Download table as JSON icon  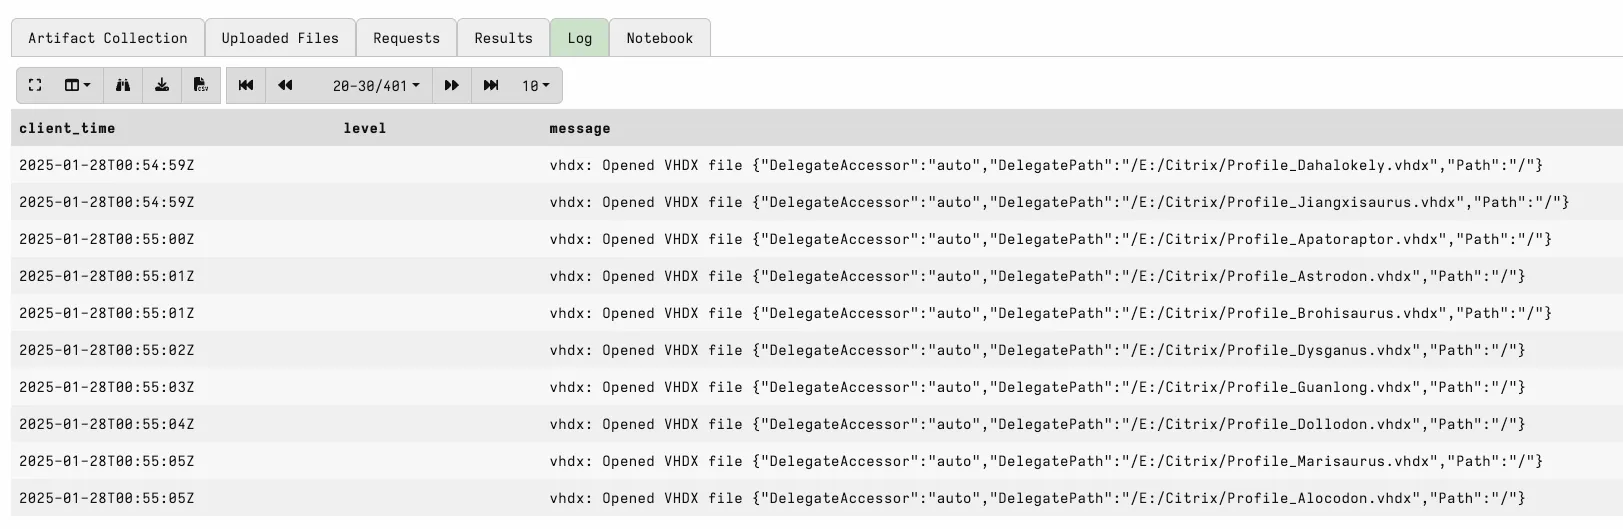162,86
